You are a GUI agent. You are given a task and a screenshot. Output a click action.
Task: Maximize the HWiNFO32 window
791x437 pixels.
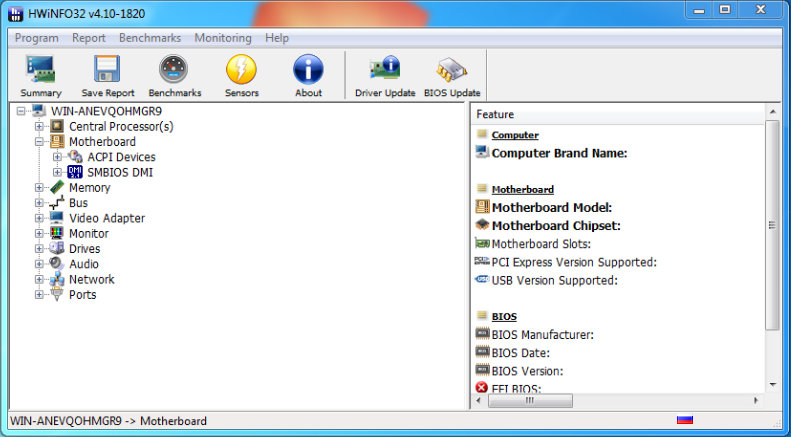tap(725, 10)
